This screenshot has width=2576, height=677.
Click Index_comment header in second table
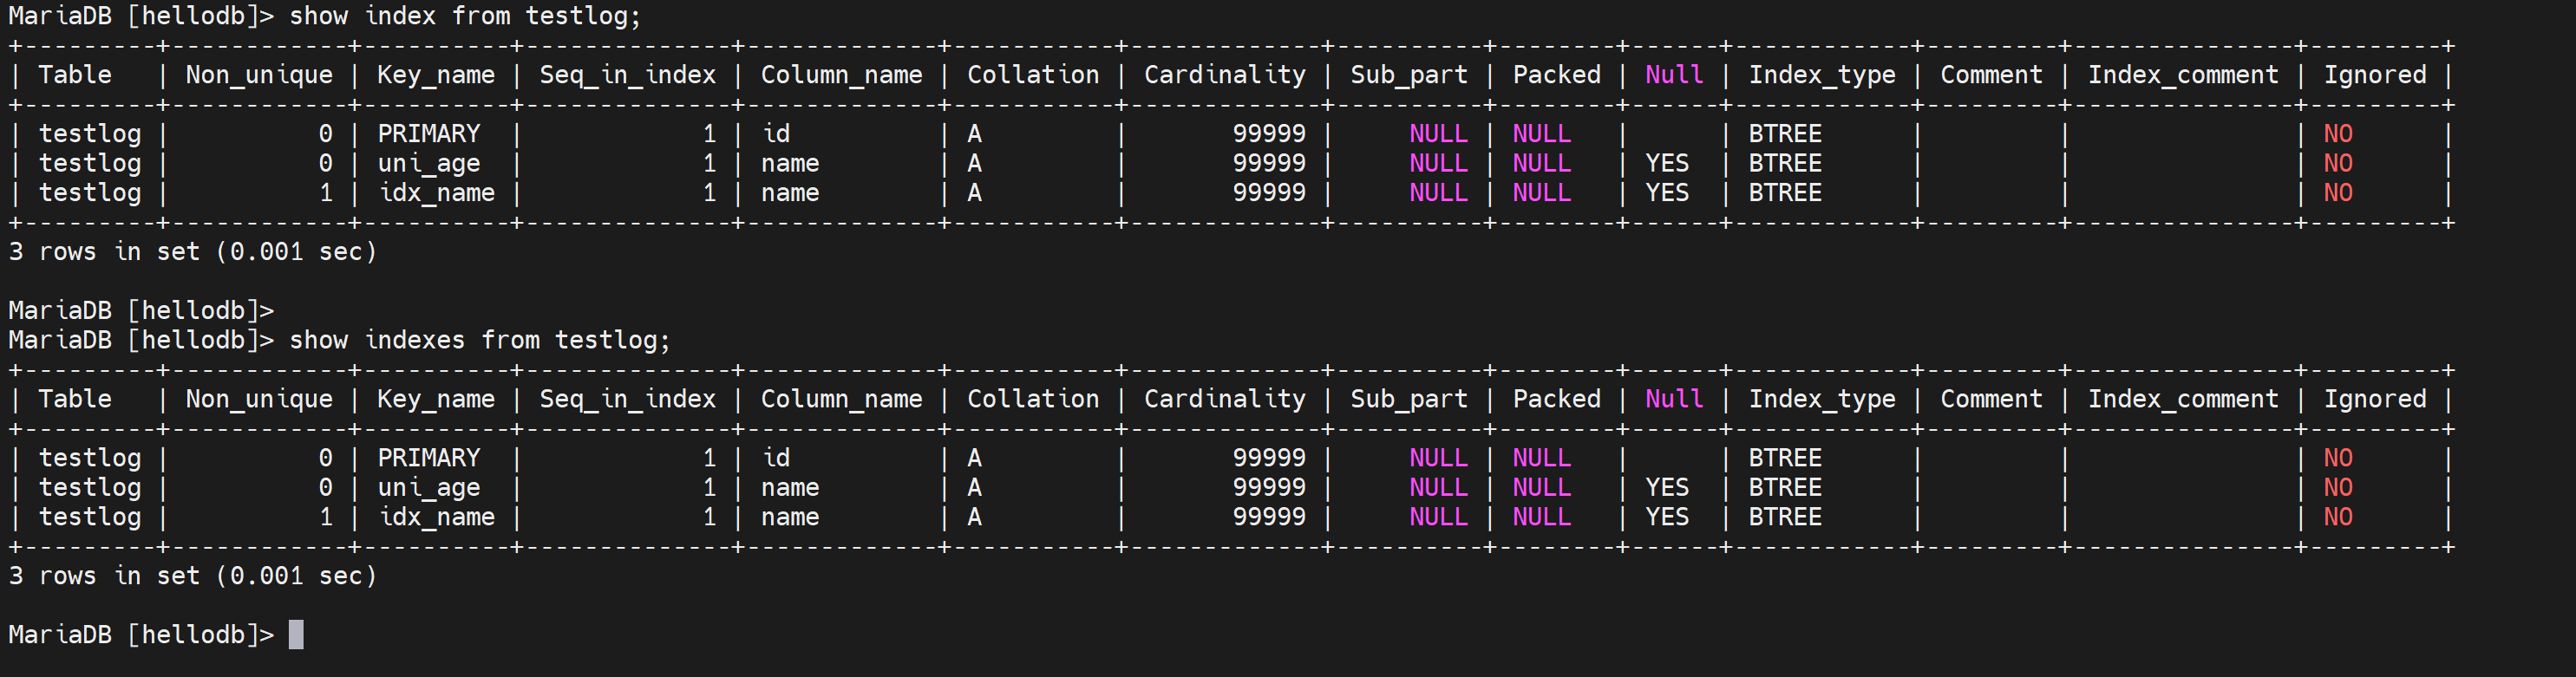(2182, 399)
